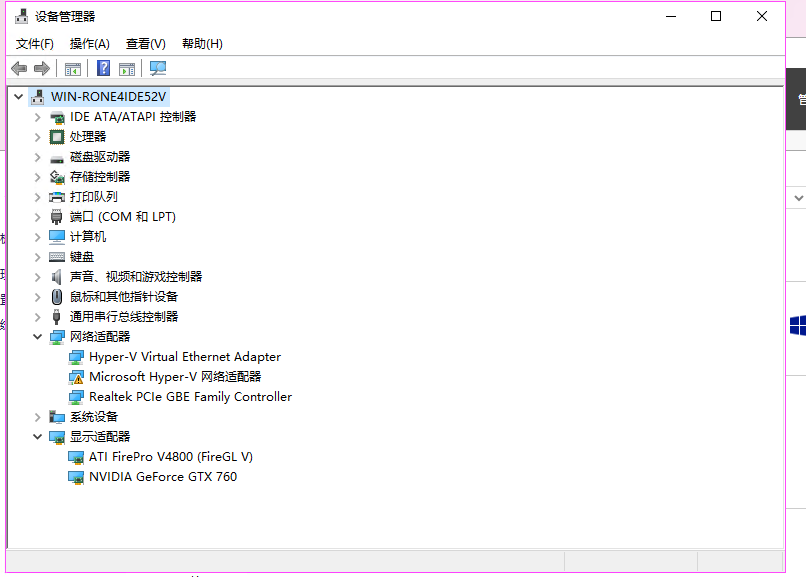Click the 计算机 monitor icon
806x577 pixels.
pyautogui.click(x=57, y=237)
